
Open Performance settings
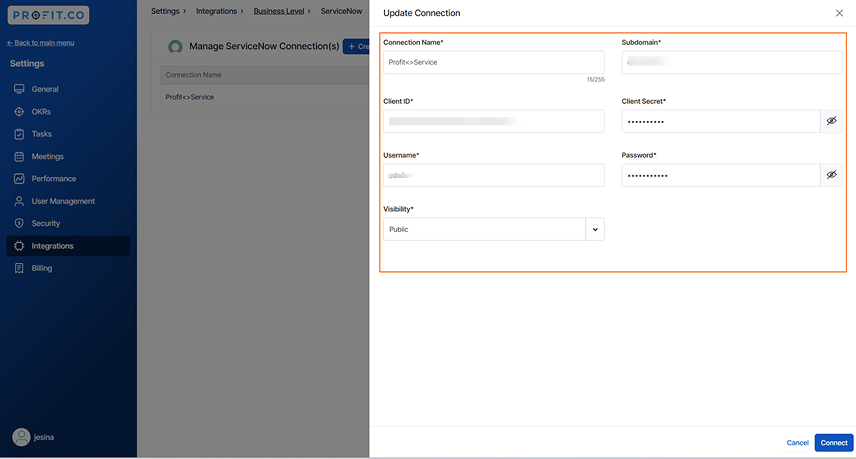tap(68, 178)
